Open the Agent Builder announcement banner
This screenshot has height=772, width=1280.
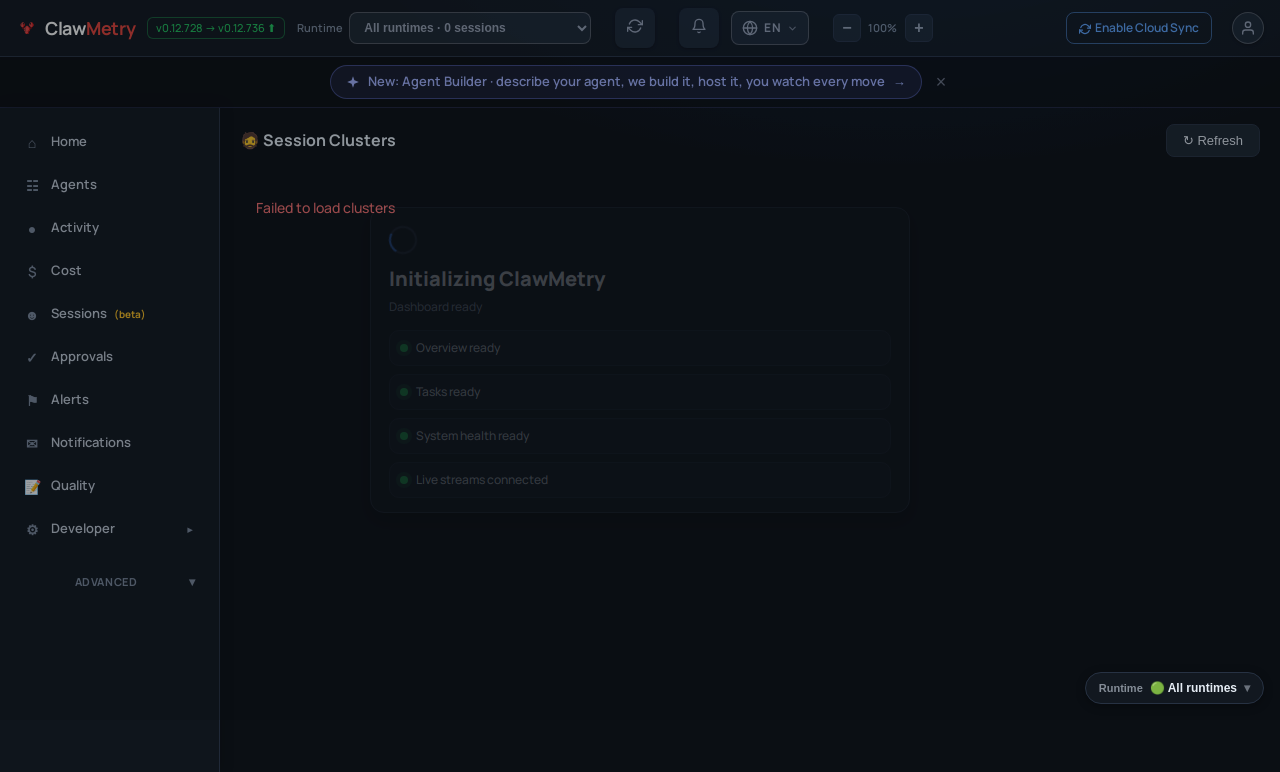[626, 82]
